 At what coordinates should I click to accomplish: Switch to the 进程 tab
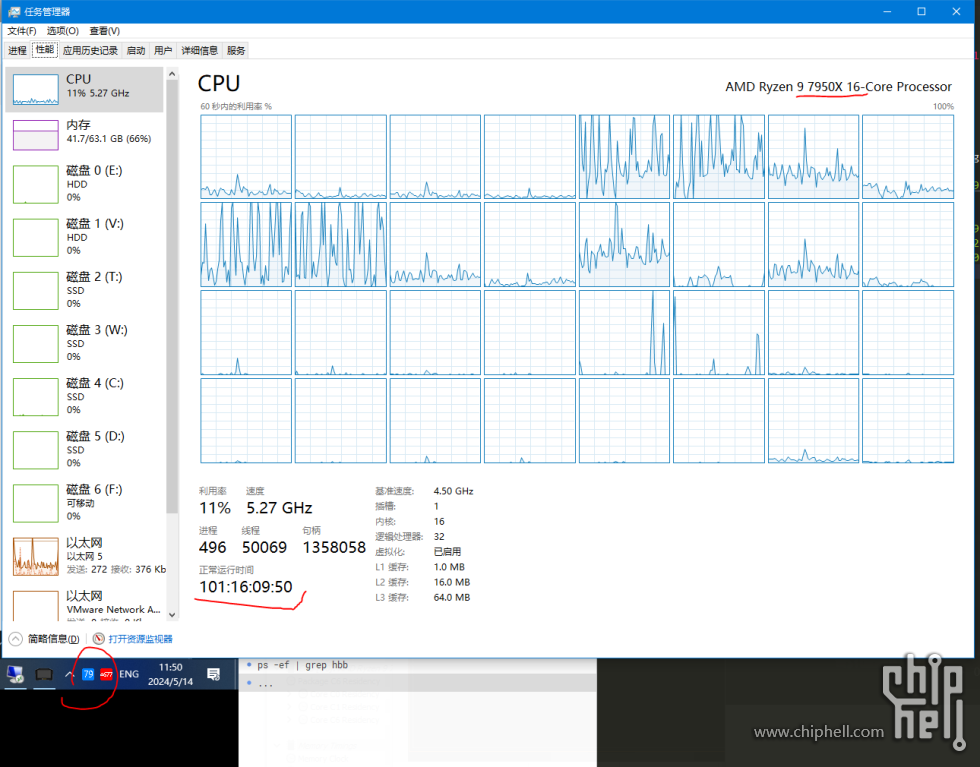click(x=18, y=51)
